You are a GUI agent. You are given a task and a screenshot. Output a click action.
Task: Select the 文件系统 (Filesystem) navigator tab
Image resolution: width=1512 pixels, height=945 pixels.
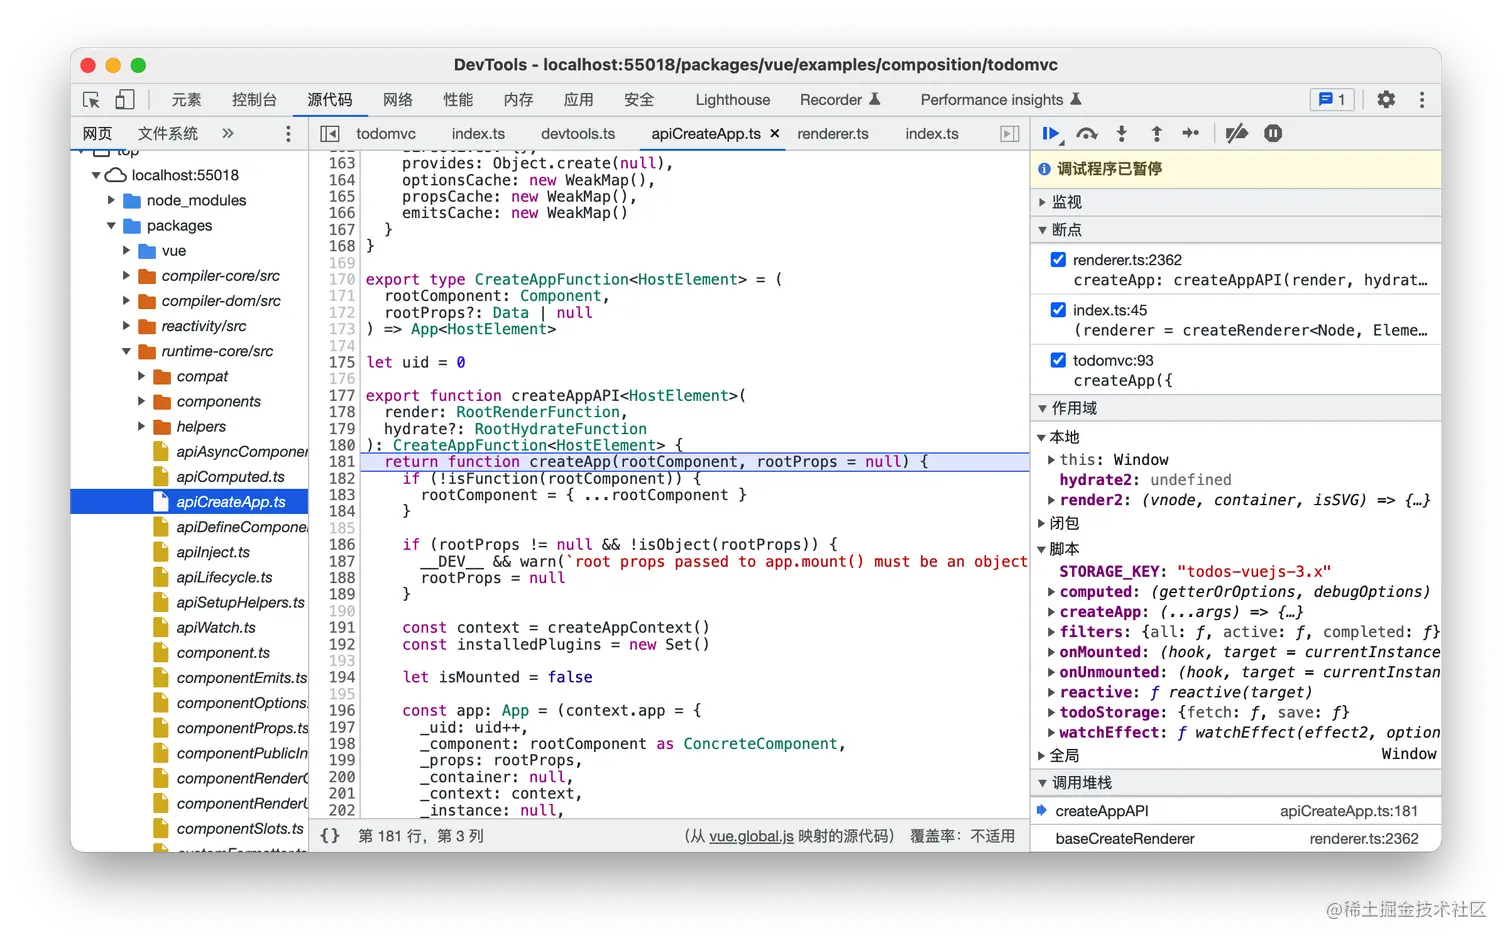tap(168, 133)
